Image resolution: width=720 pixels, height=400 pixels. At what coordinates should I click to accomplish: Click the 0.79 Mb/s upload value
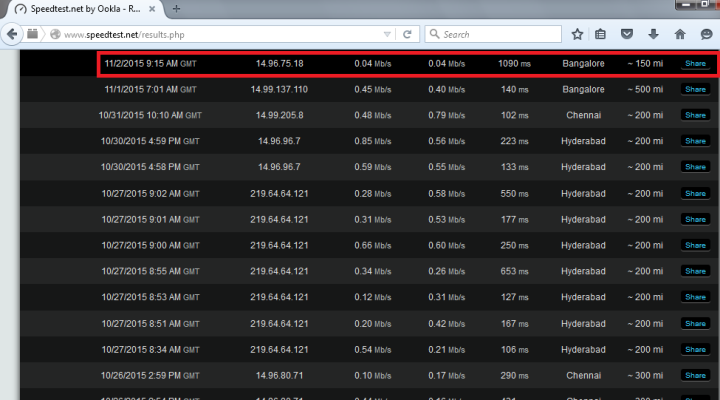click(446, 115)
